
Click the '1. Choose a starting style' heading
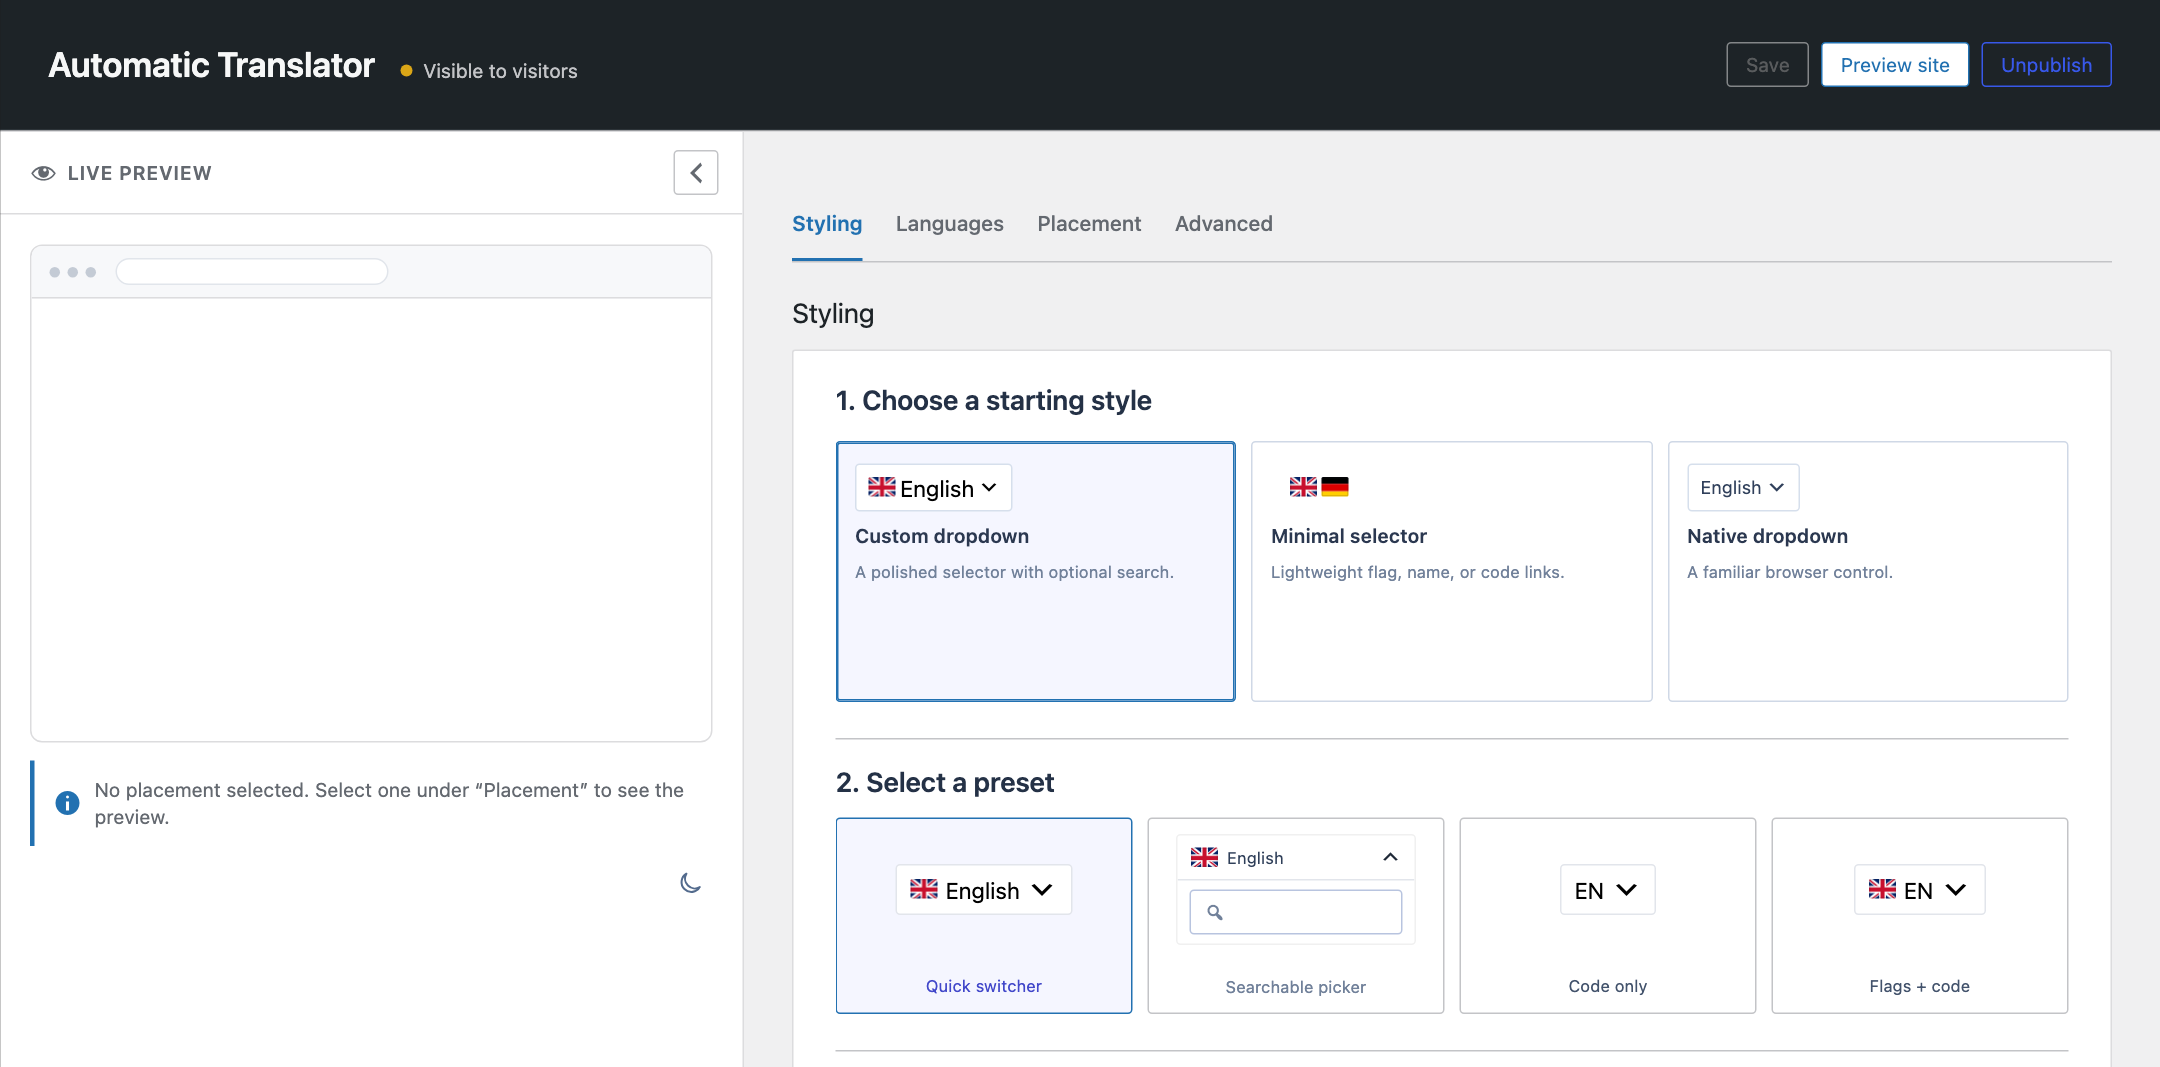coord(993,401)
